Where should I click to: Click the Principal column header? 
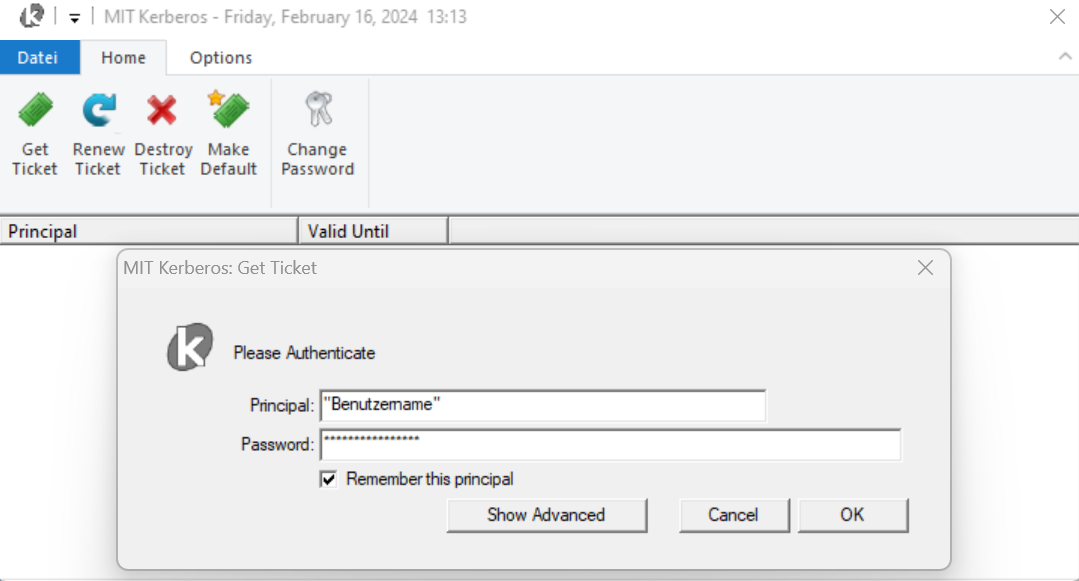[150, 231]
